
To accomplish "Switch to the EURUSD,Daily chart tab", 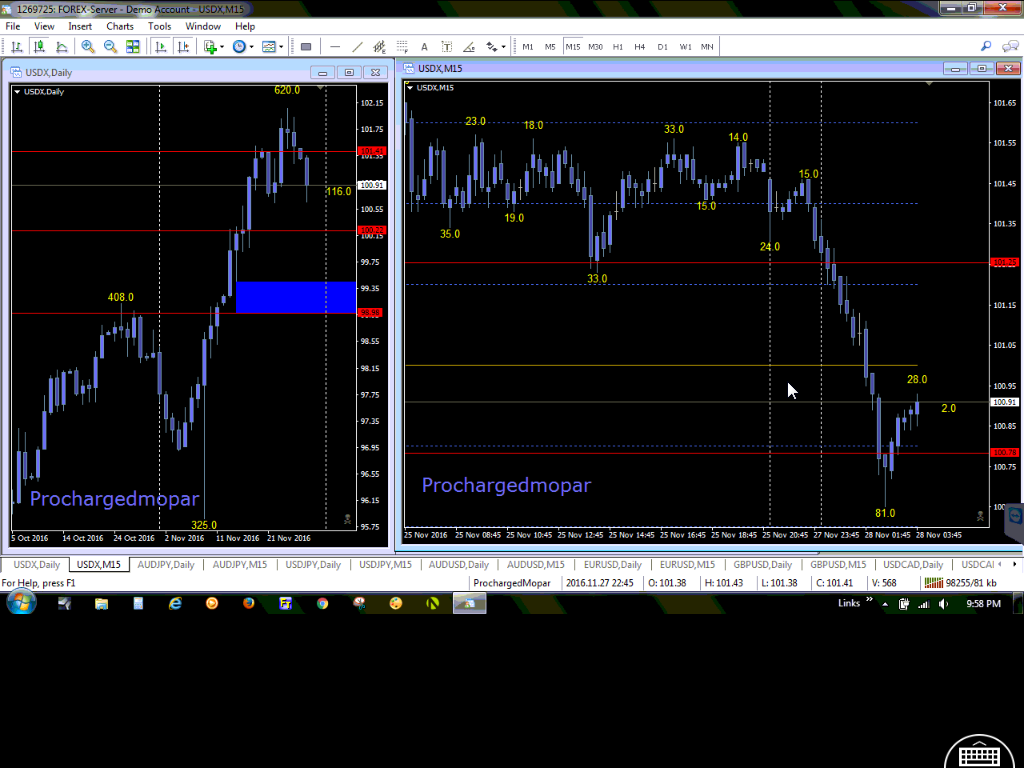I will [x=613, y=564].
